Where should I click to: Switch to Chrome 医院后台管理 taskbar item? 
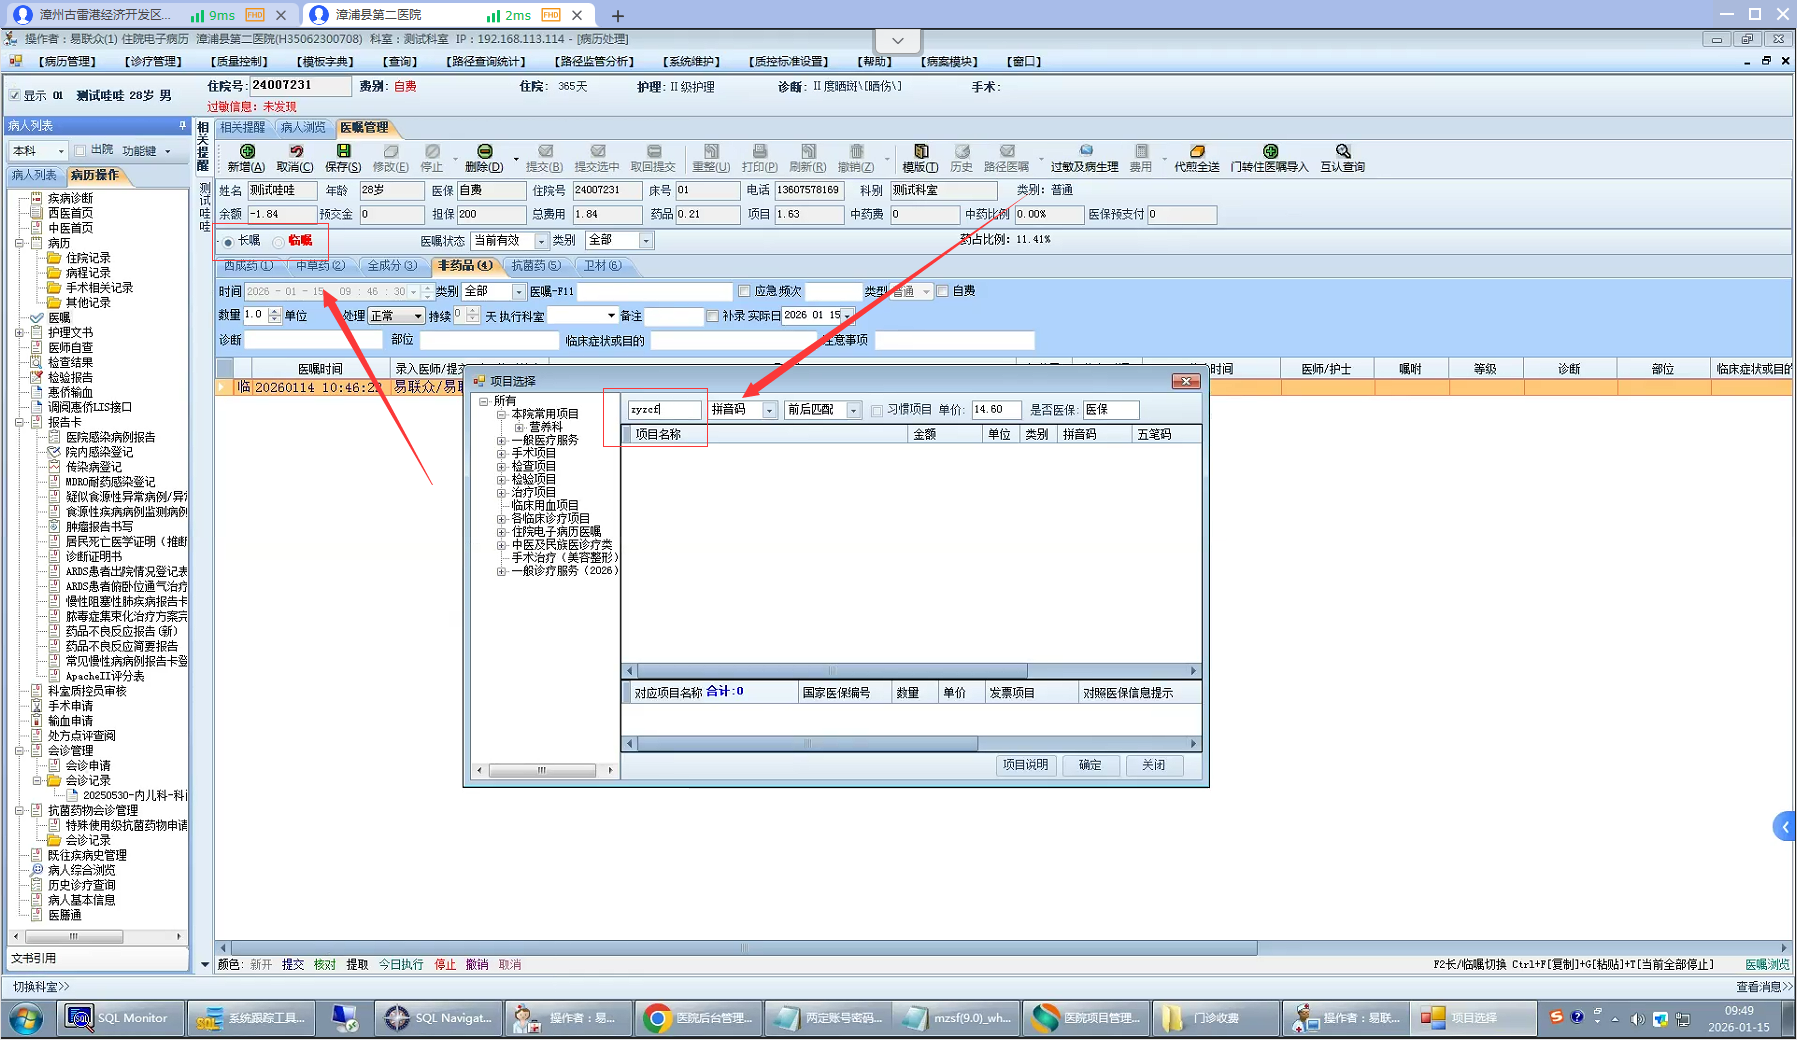tap(697, 1018)
